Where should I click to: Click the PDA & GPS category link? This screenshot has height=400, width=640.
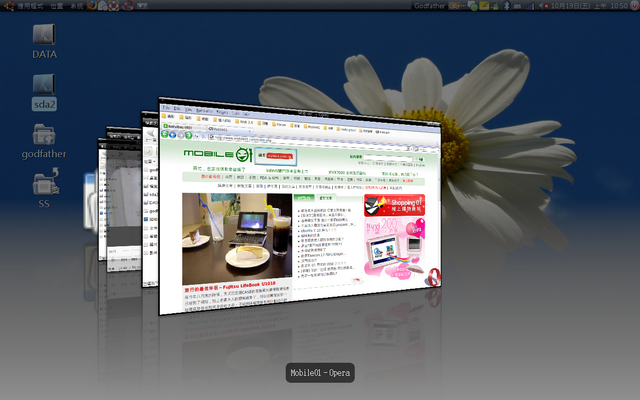coord(269,178)
